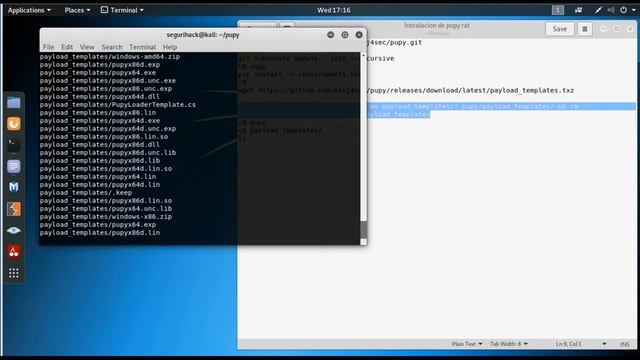Viewport: 640px width, 360px height.
Task: Open the Files manager from the dock
Action: click(13, 102)
